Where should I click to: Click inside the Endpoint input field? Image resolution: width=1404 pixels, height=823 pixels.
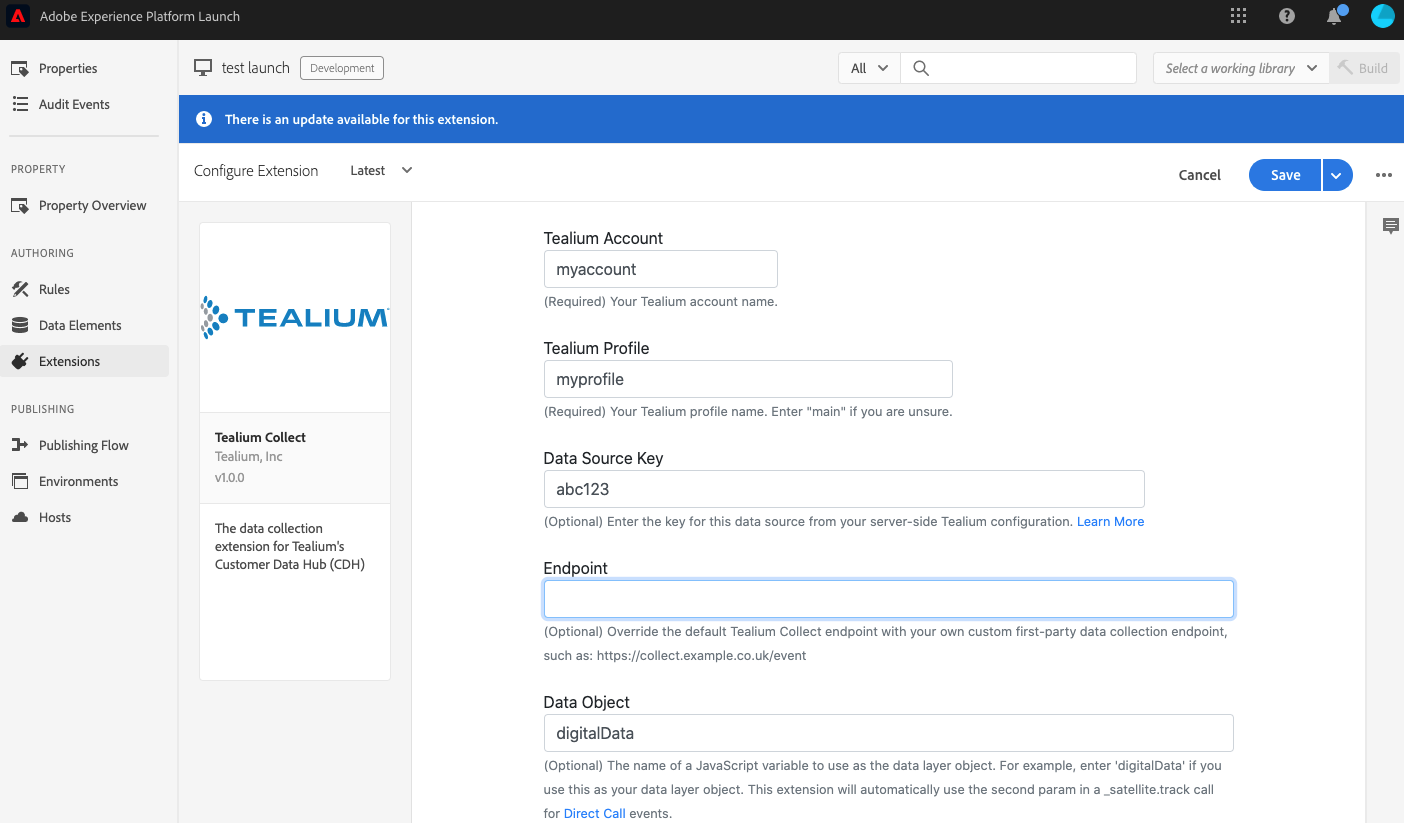(x=888, y=598)
